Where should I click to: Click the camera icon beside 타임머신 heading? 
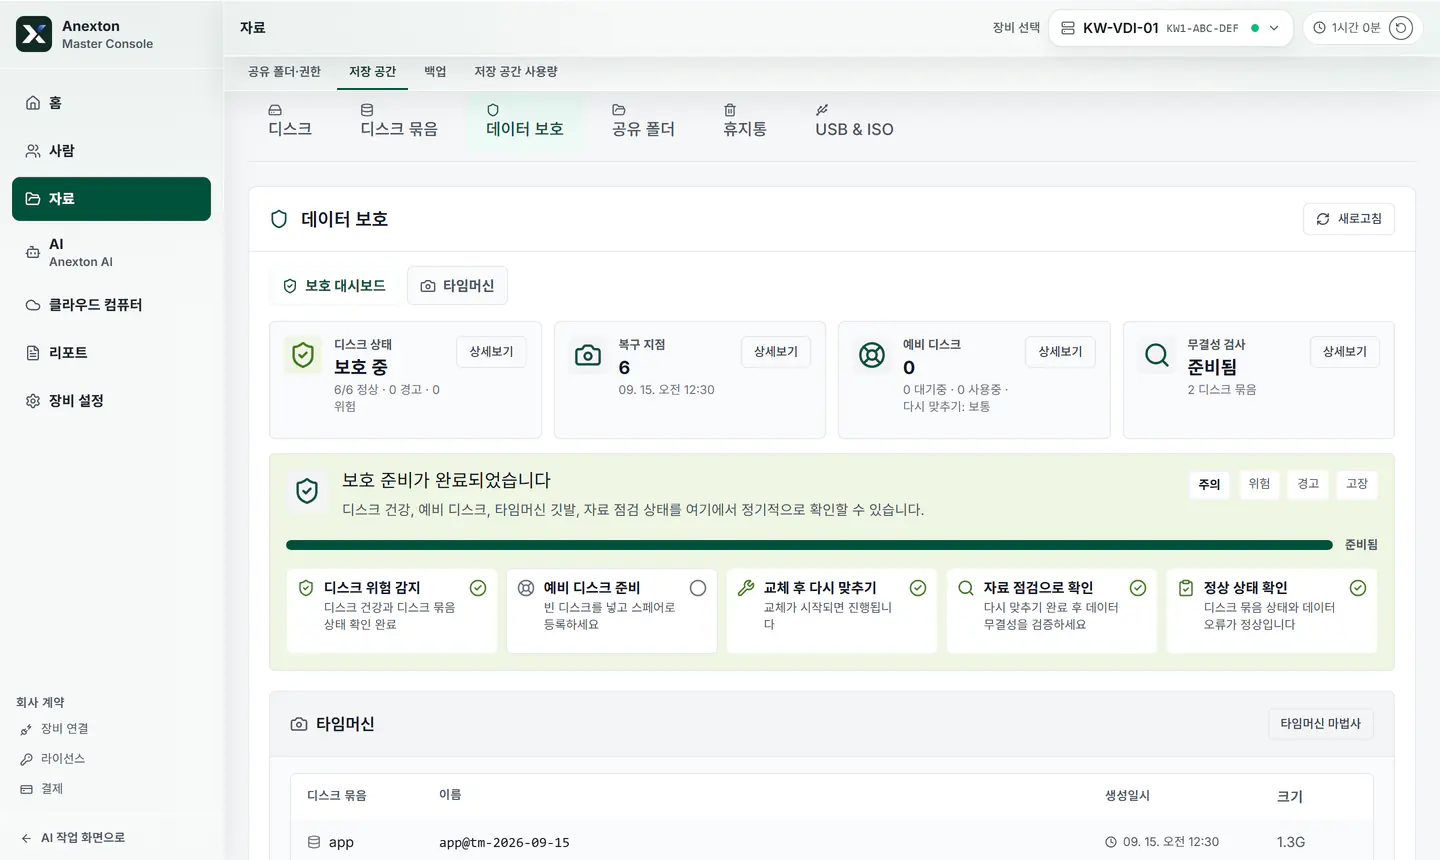tap(299, 724)
